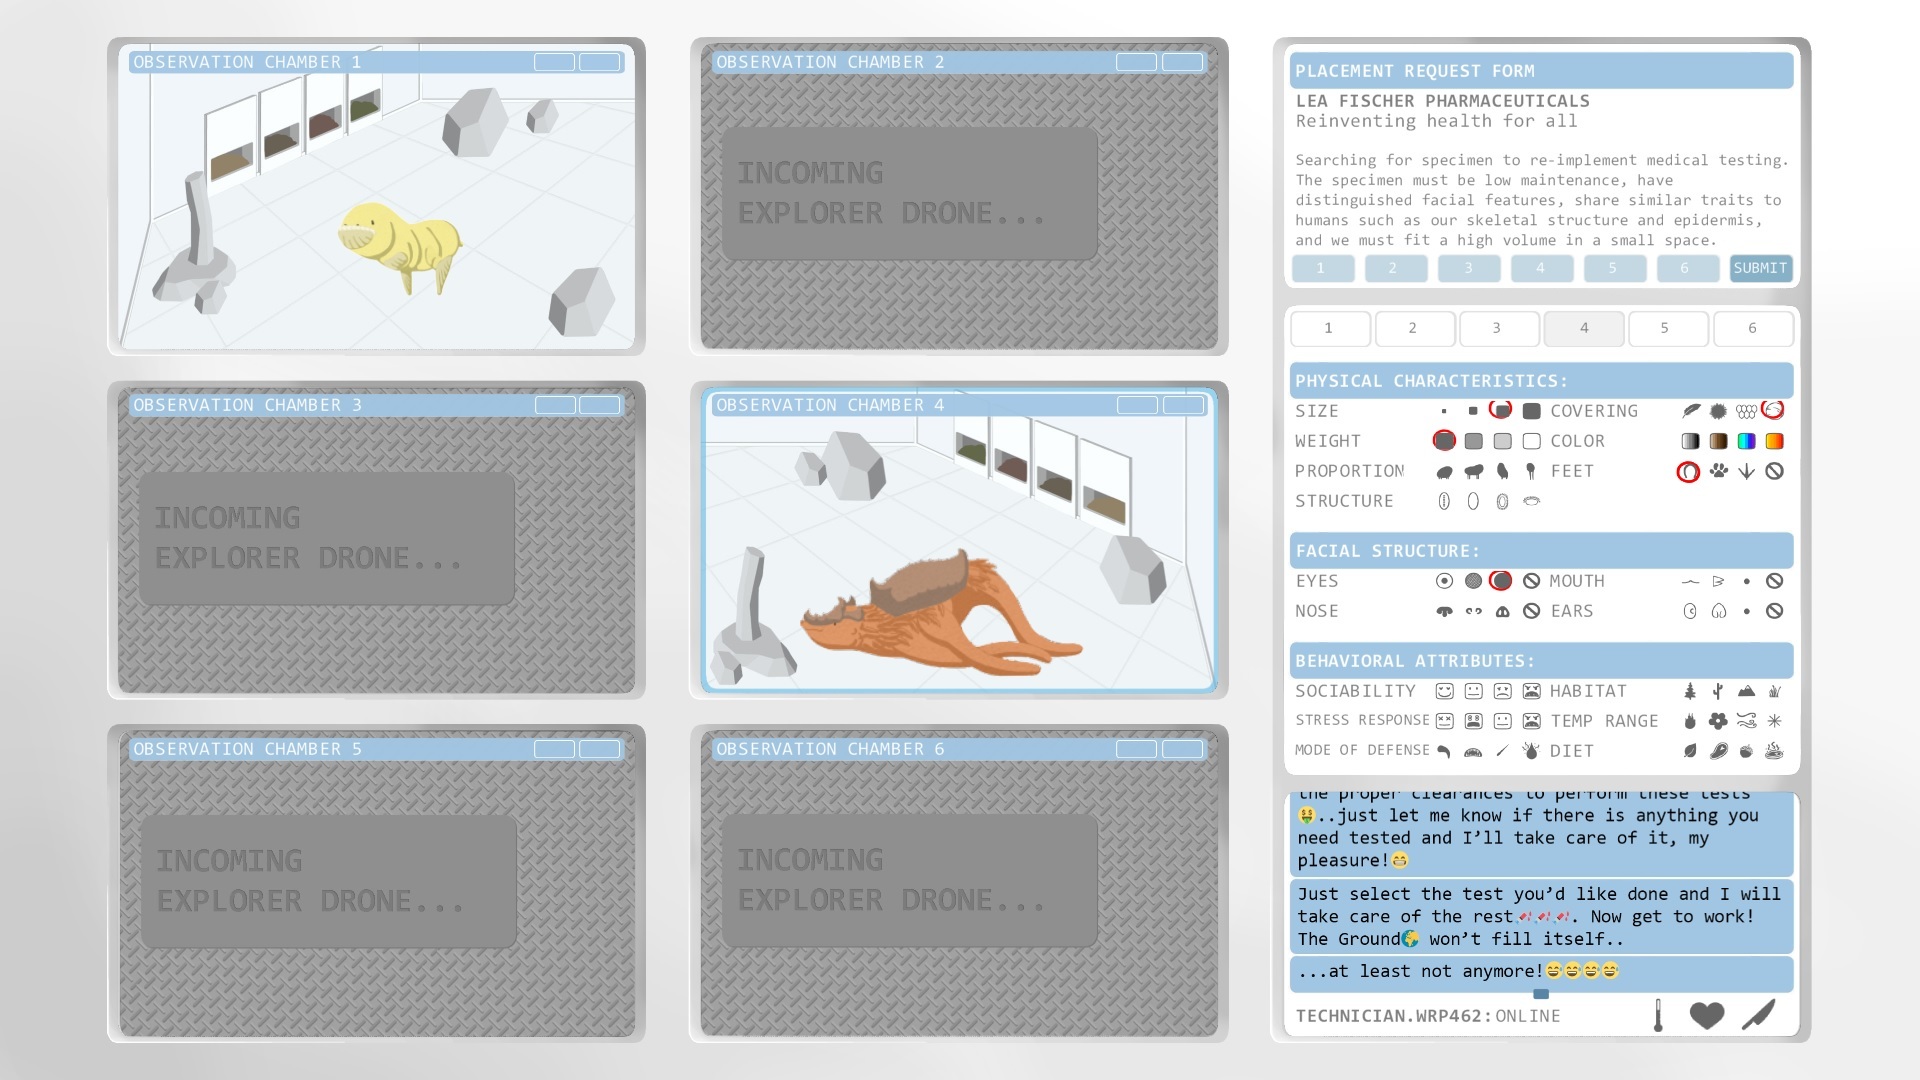Select the cactus Habitat icon
The width and height of the screenshot is (1920, 1080).
tap(1718, 691)
